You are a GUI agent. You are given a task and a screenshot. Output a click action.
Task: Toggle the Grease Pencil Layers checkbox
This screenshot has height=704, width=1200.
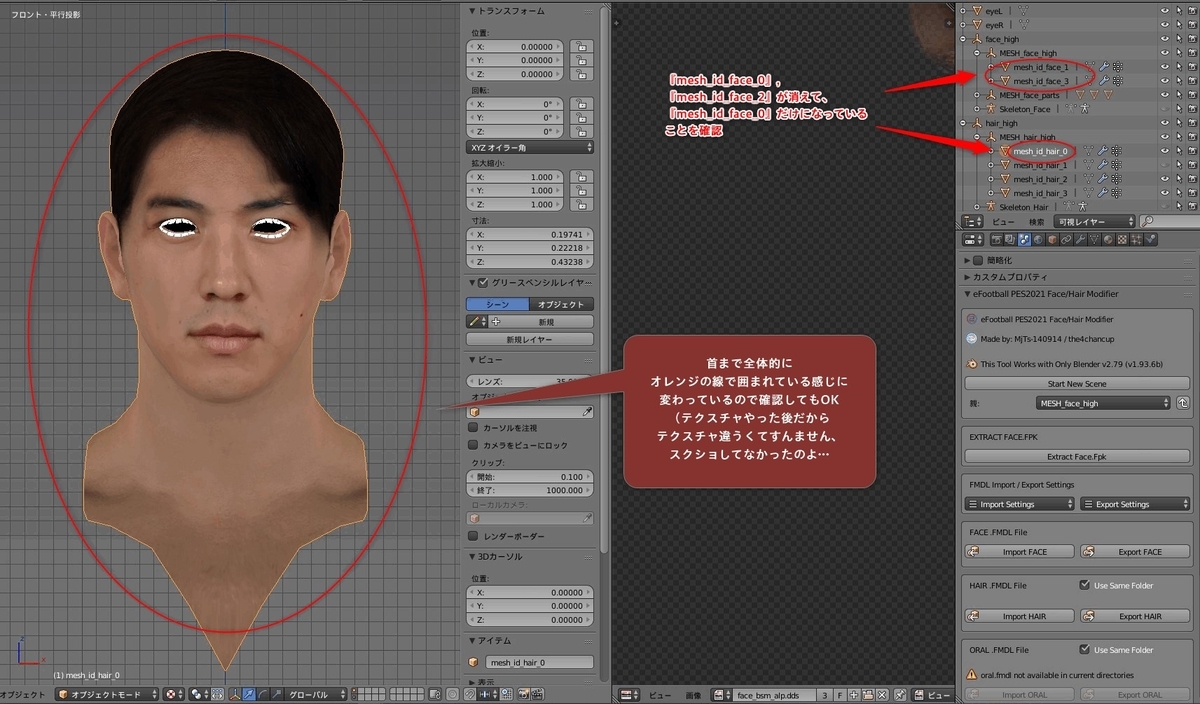484,283
